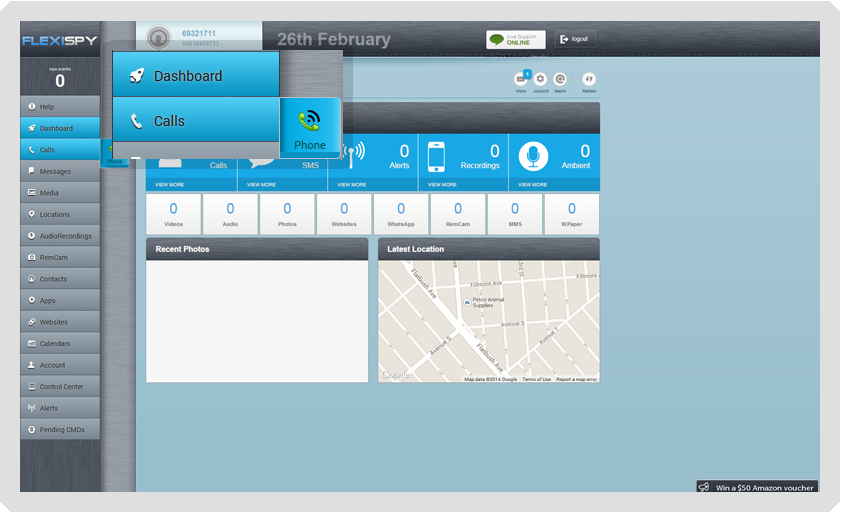843x514 pixels.
Task: Open the Websites count tile
Action: (344, 214)
